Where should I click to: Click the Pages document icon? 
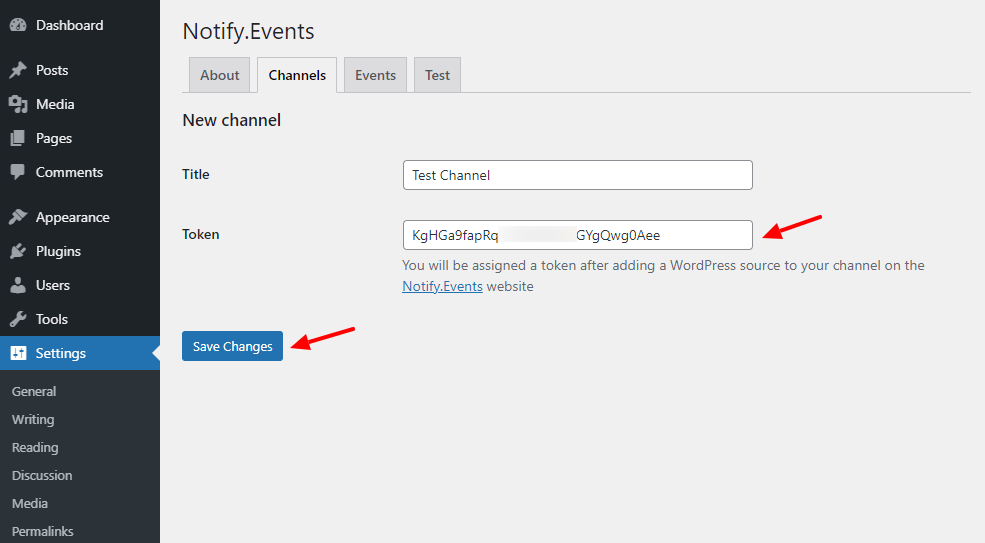[x=18, y=138]
